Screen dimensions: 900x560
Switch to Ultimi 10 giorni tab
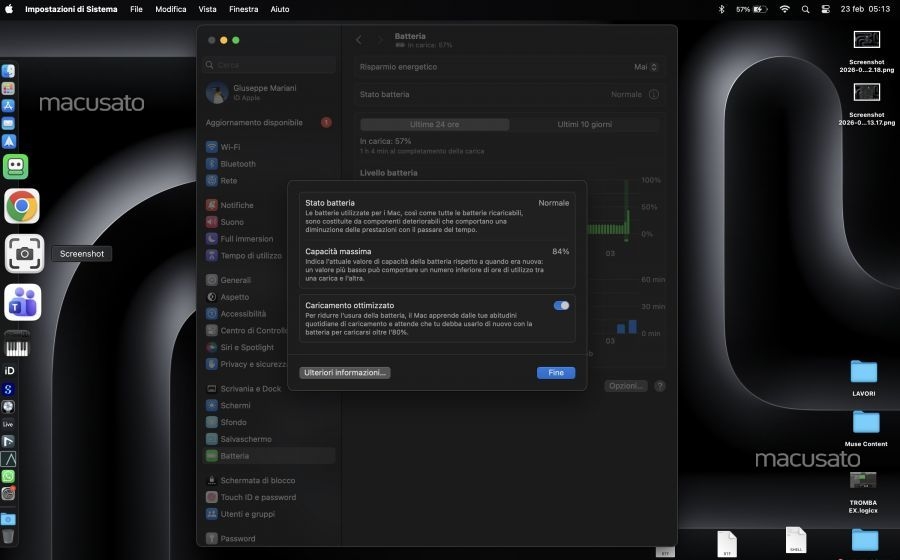pos(584,124)
